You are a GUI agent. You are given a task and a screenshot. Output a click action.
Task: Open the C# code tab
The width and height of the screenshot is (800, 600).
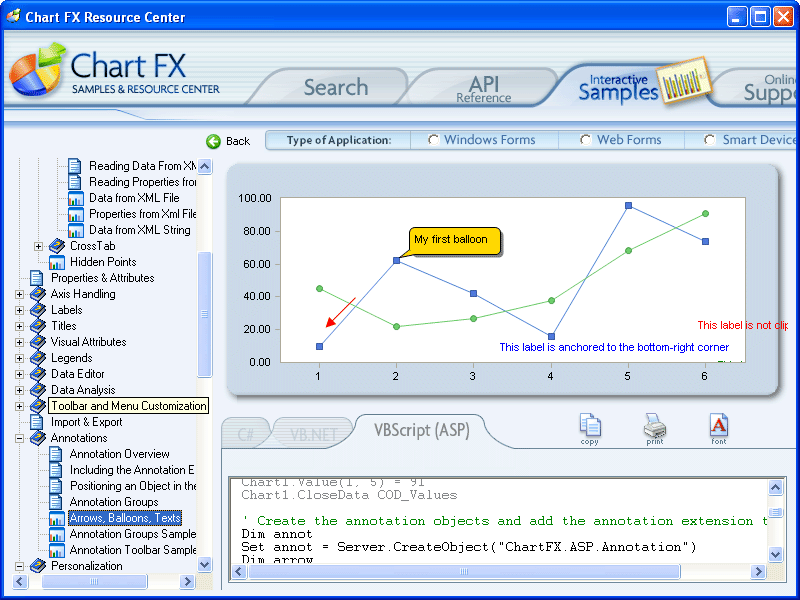[245, 433]
